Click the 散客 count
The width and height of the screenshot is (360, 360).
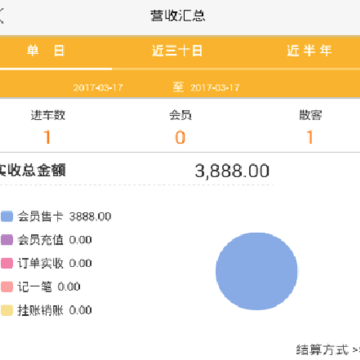coord(310,137)
